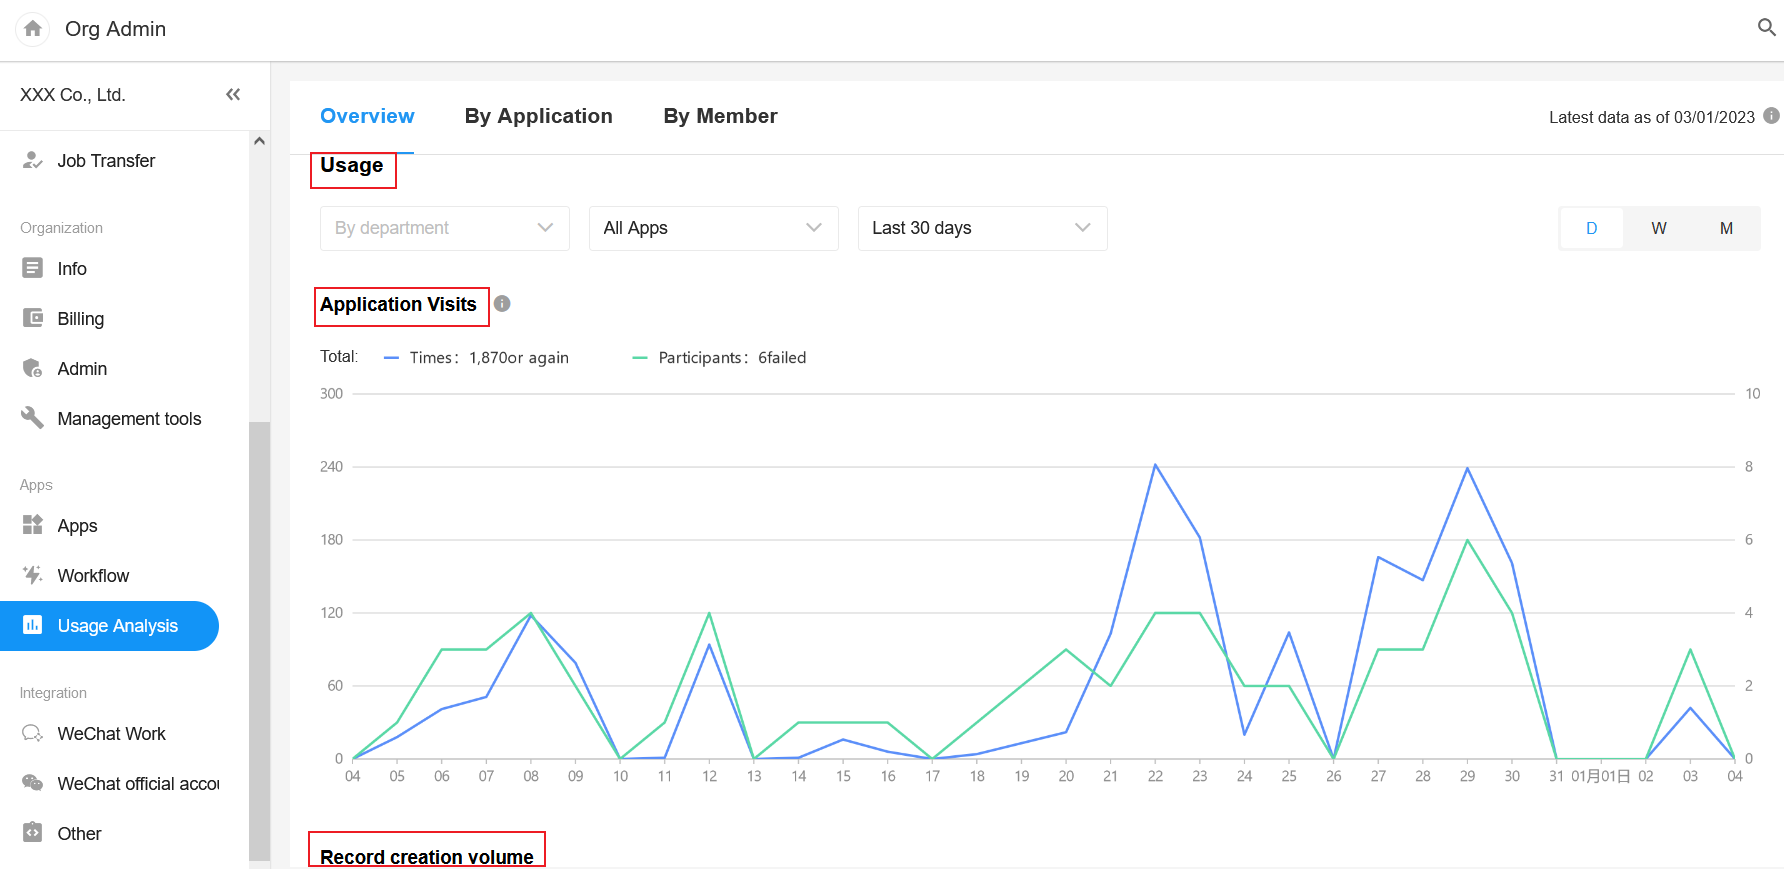Open Workflow in the sidebar
This screenshot has width=1784, height=869.
93,576
